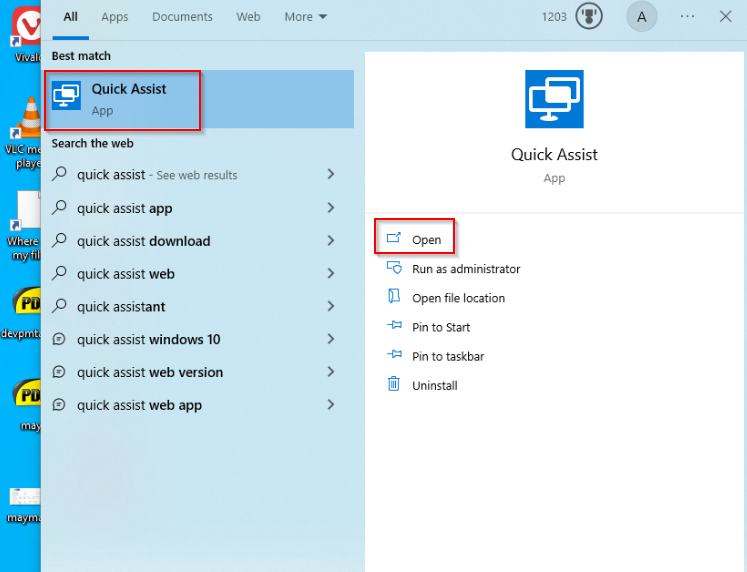The image size is (747, 572).
Task: Switch to the All tab
Action: point(71,17)
